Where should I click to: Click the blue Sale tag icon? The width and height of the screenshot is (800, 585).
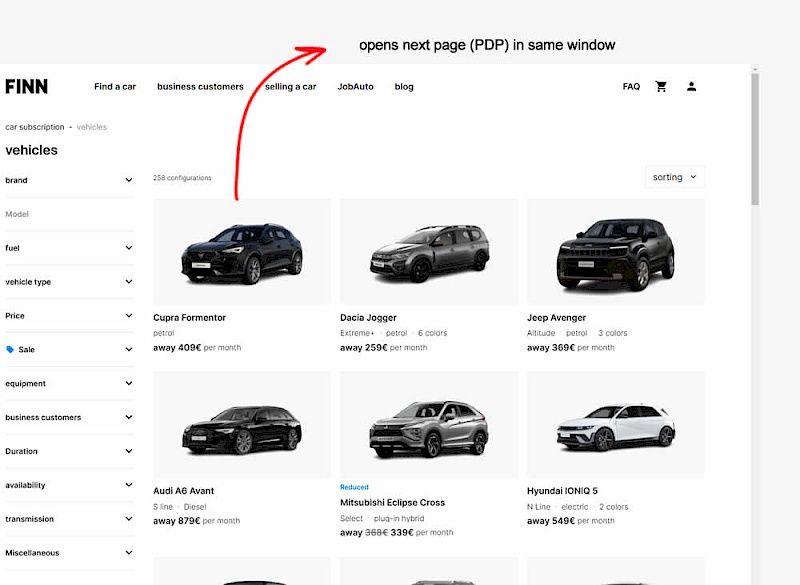[10, 350]
